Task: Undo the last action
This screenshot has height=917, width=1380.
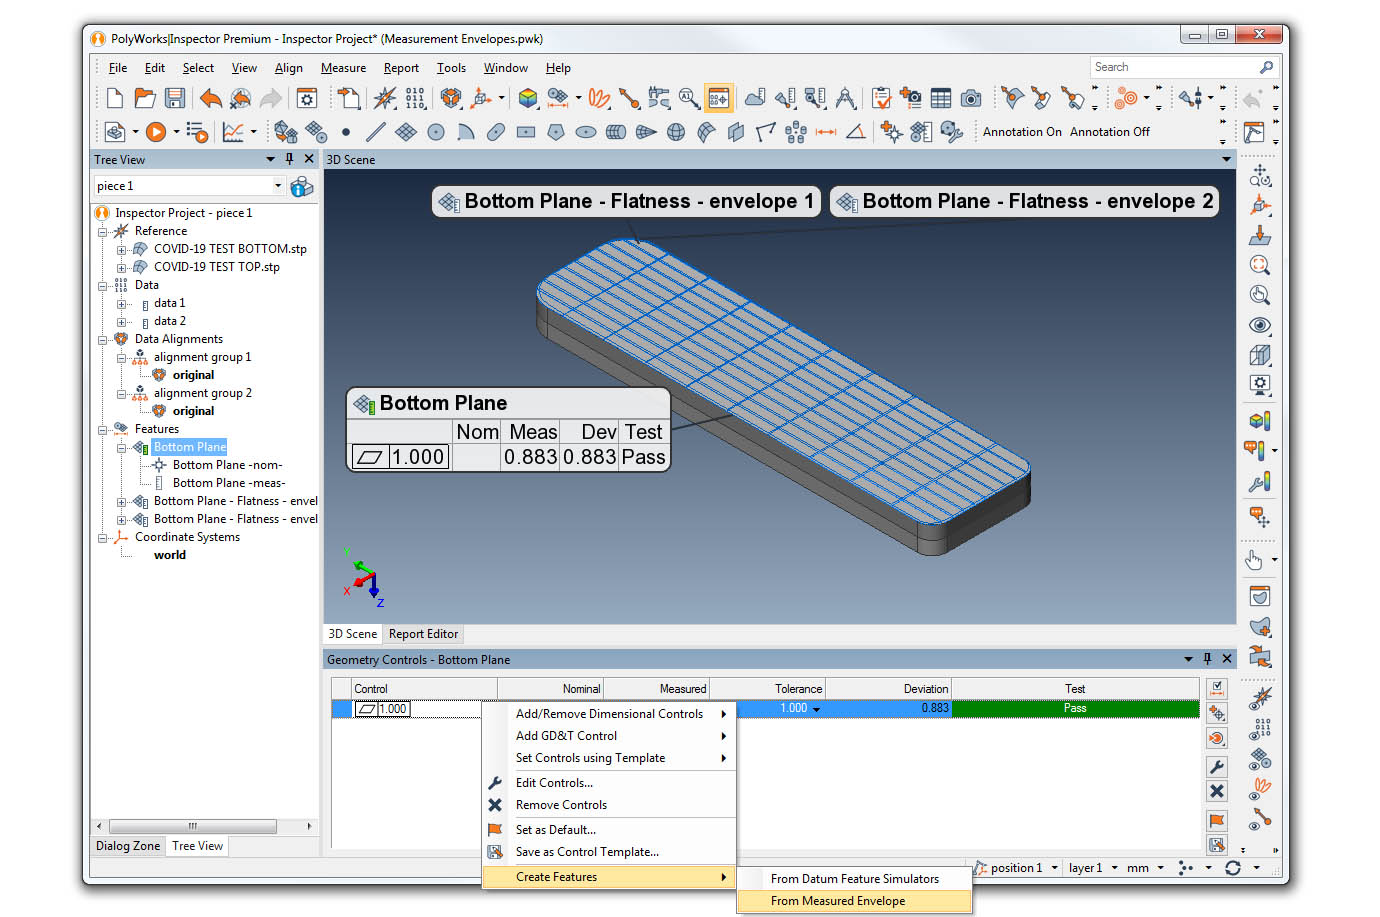Action: point(210,98)
